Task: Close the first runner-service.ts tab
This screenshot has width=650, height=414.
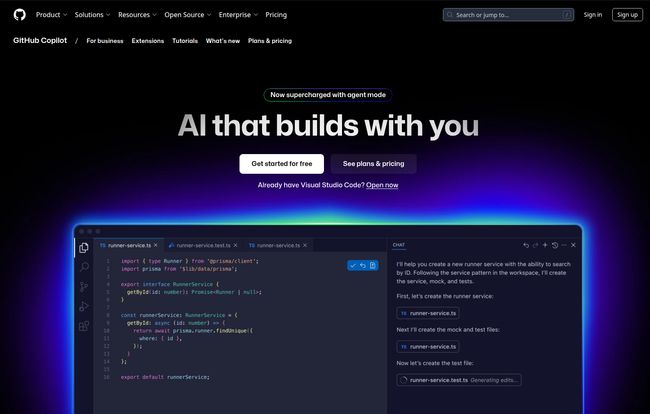Action: point(156,245)
